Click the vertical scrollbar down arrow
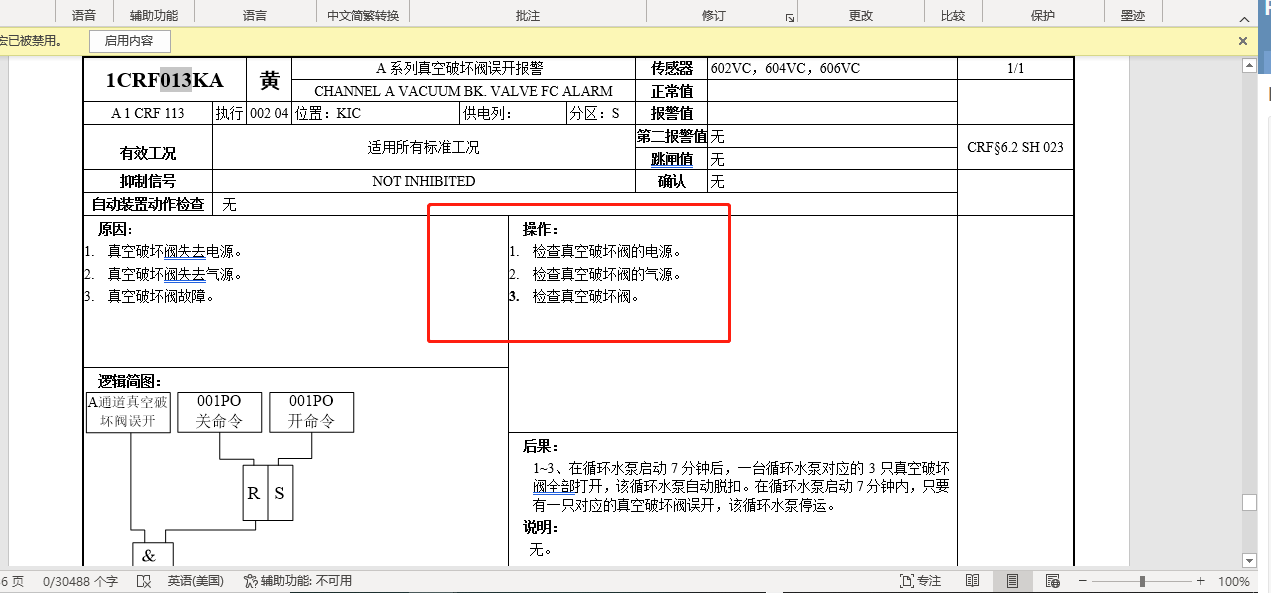The image size is (1271, 593). point(1248,560)
